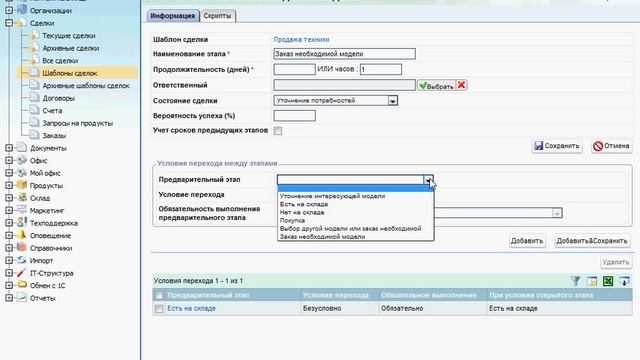Click the Наименование этапа input field
Image resolution: width=640 pixels, height=360 pixels.
click(x=344, y=54)
